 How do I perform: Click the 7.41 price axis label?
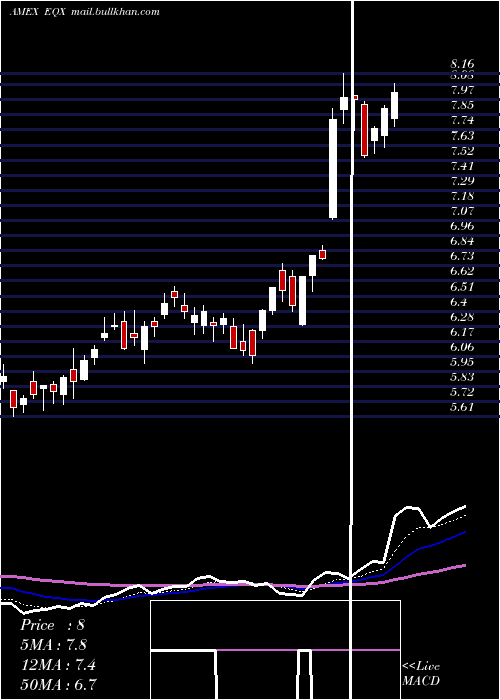[x=462, y=166]
